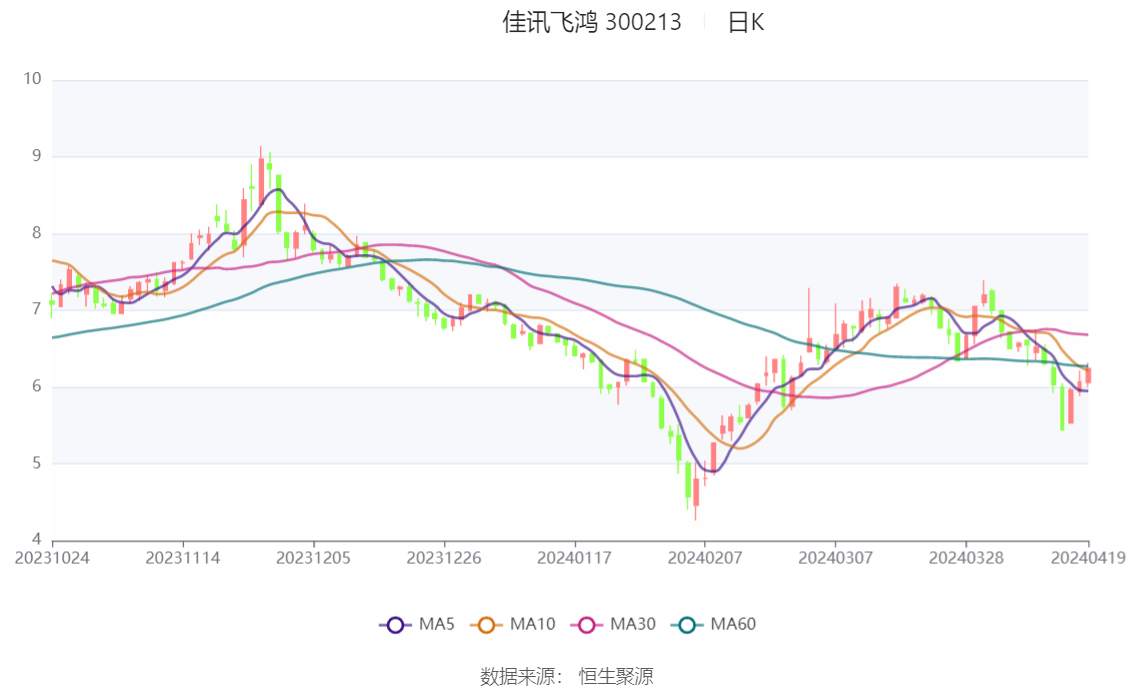Toggle MA30 series using its text label
The image size is (1134, 689).
click(x=633, y=625)
